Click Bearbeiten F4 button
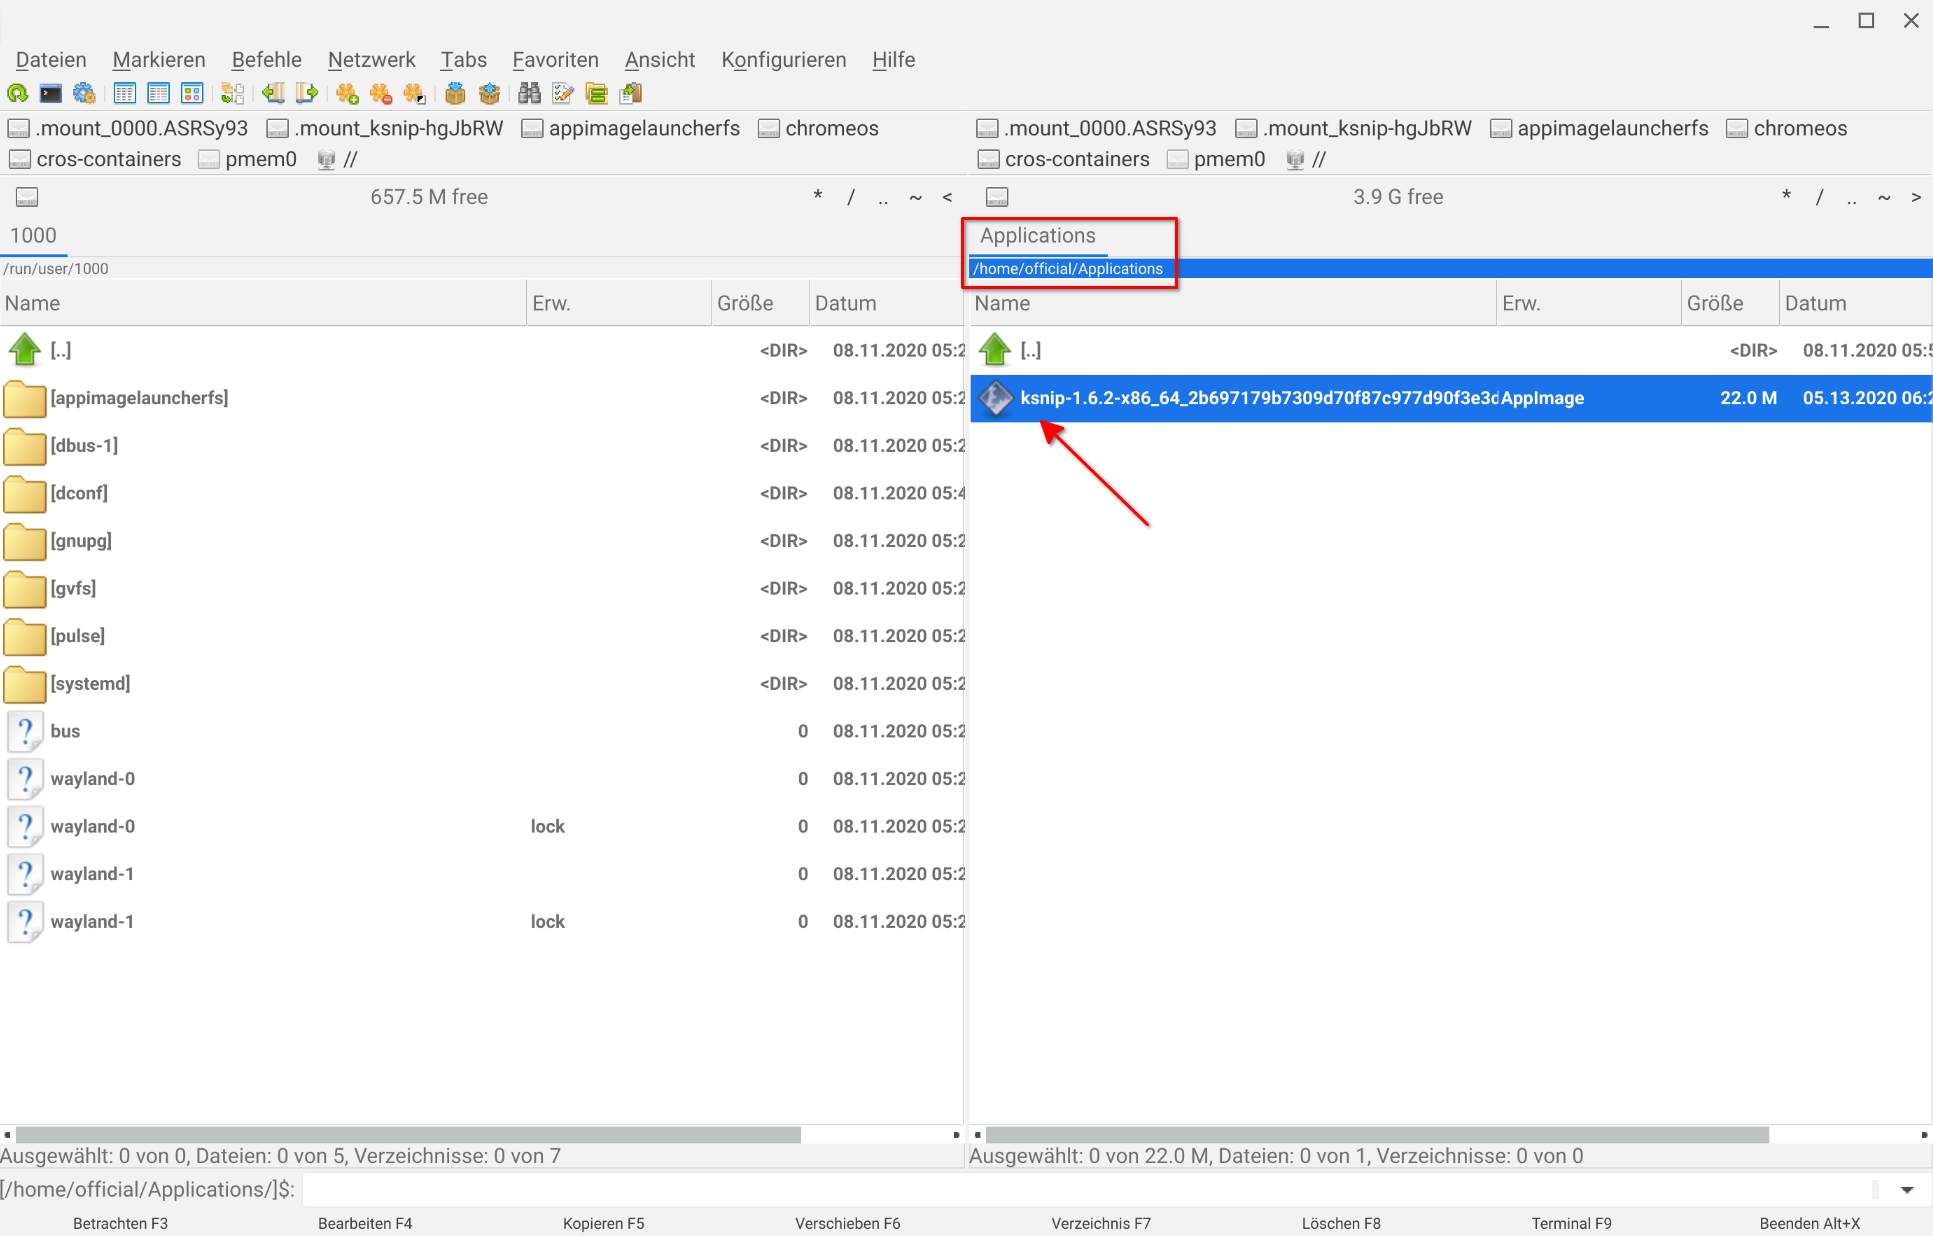 365,1223
